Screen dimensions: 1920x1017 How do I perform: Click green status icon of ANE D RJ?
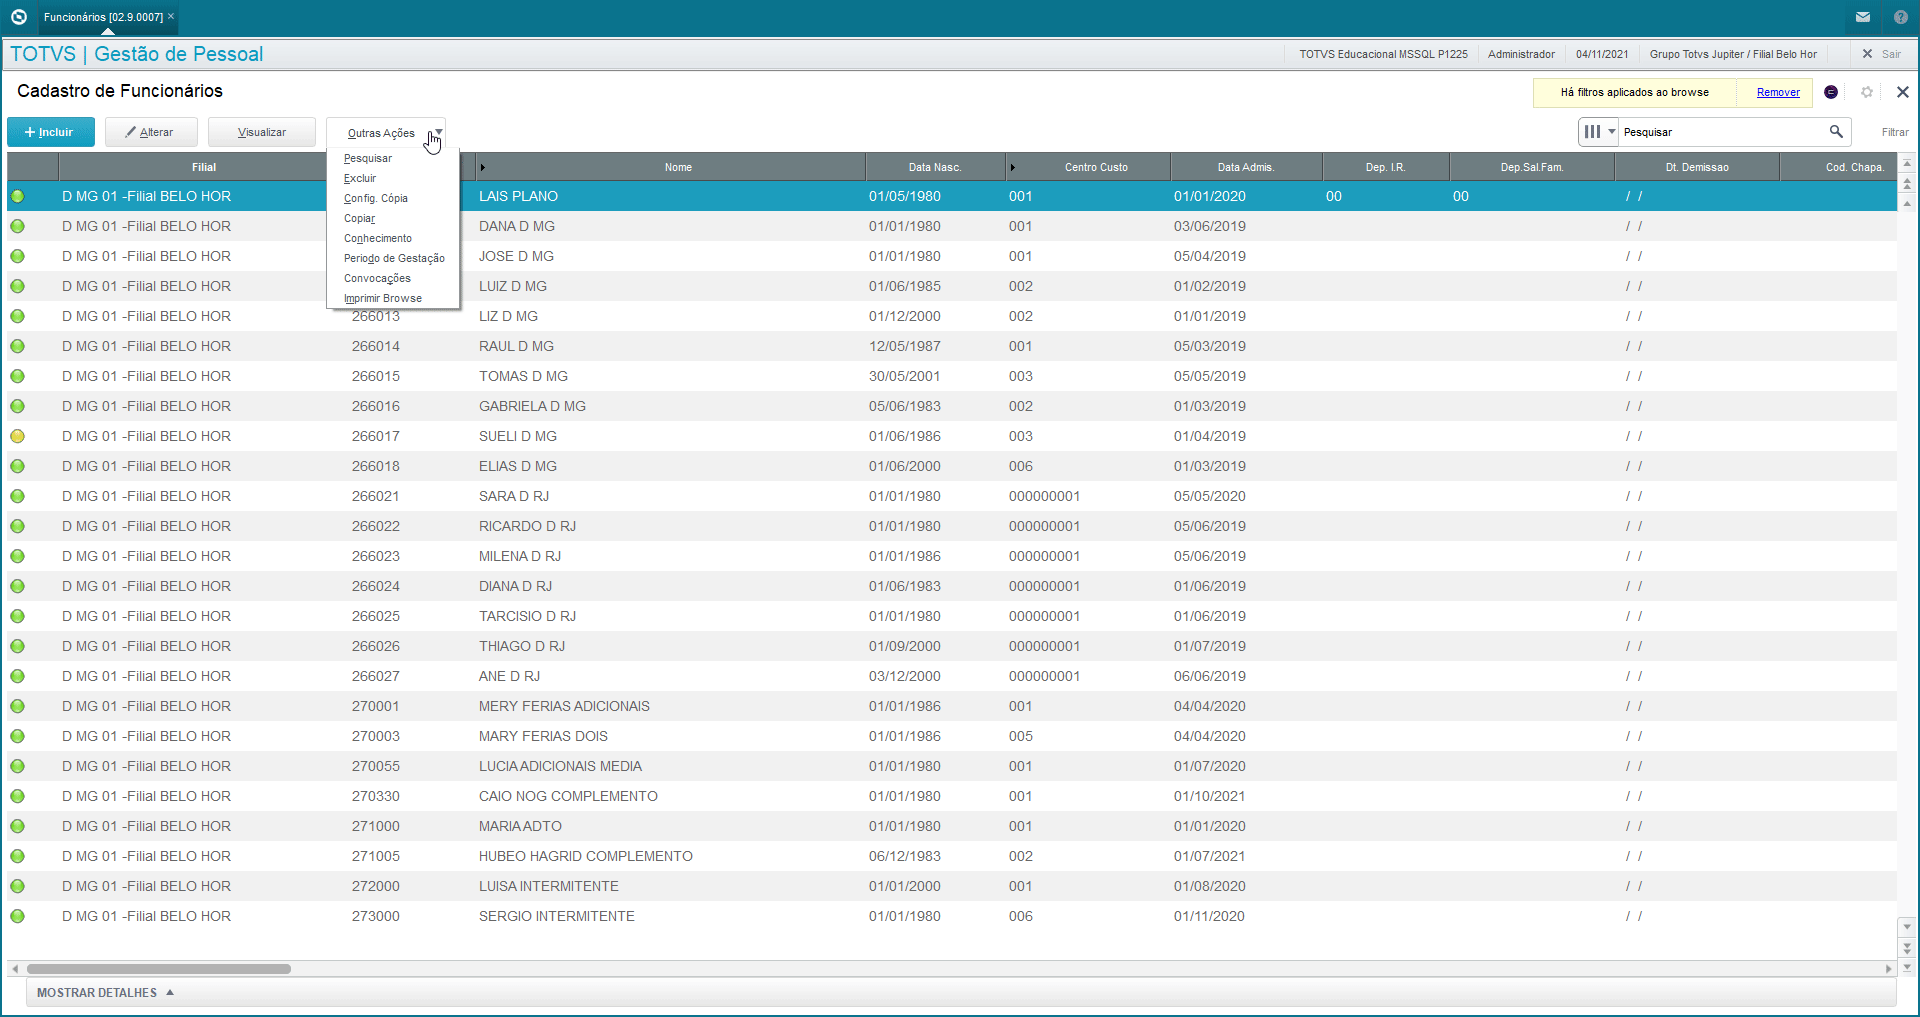(x=17, y=676)
